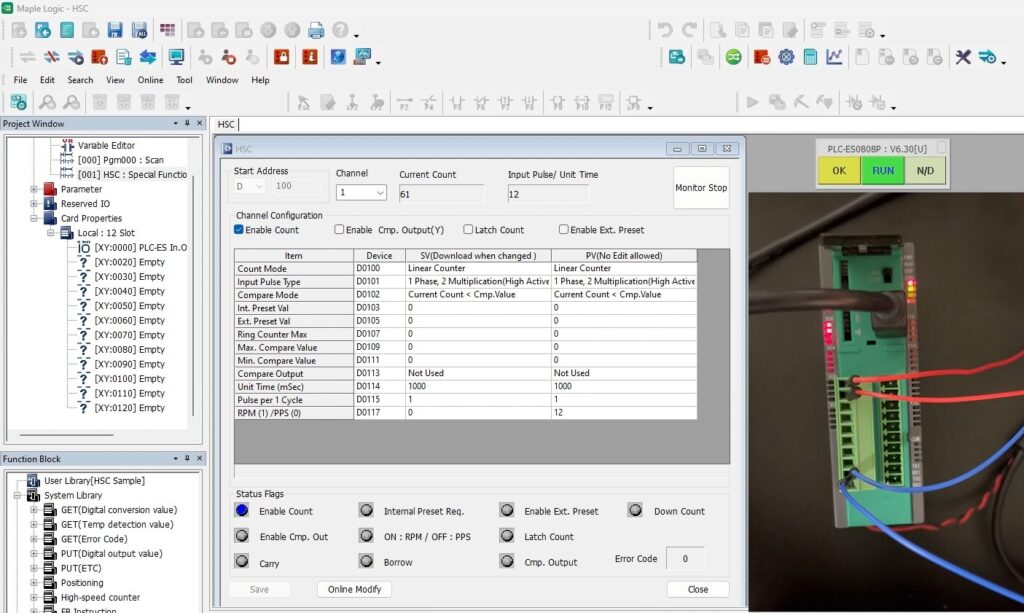The image size is (1024, 613).
Task: Click the red information icon
Action: click(310, 57)
